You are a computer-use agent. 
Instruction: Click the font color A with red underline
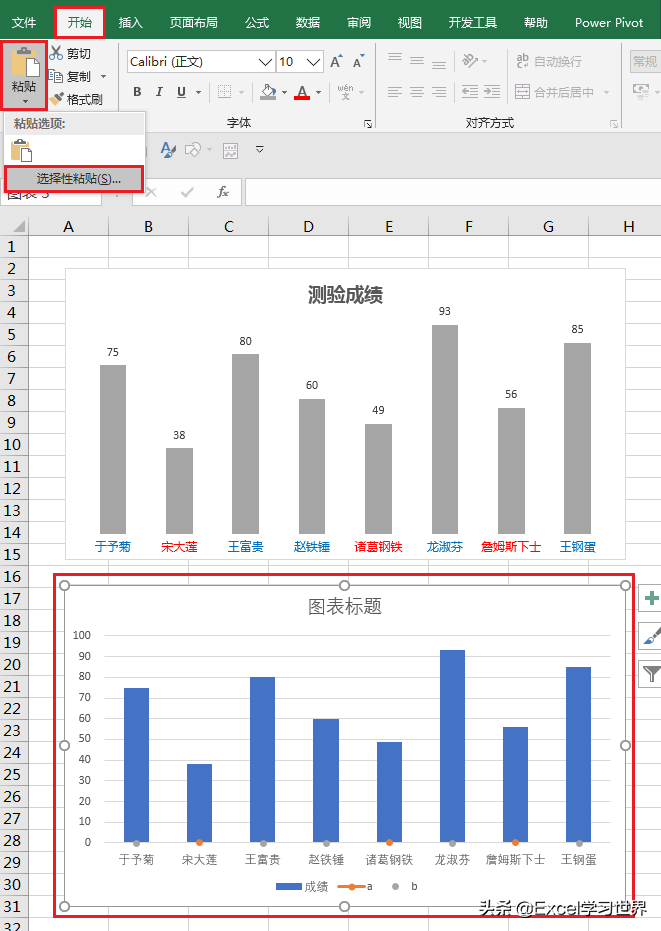(302, 91)
